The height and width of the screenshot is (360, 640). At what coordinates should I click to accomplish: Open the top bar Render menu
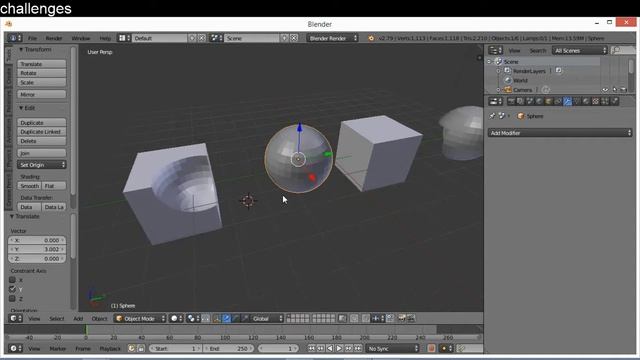pyautogui.click(x=53, y=38)
